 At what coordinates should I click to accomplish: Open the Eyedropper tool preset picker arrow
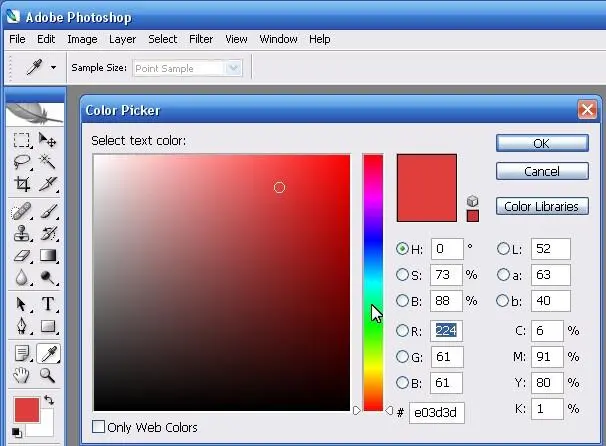(53, 68)
